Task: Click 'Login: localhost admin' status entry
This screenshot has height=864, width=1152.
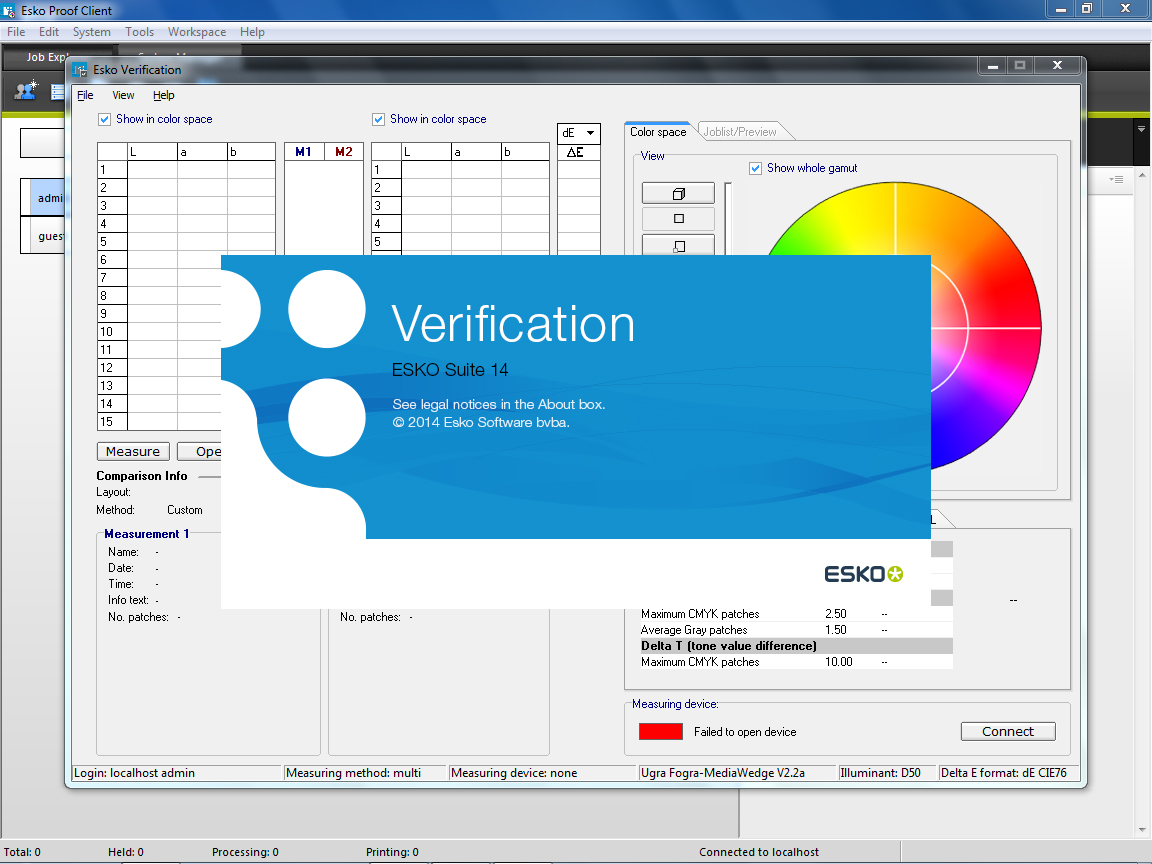Action: (177, 773)
